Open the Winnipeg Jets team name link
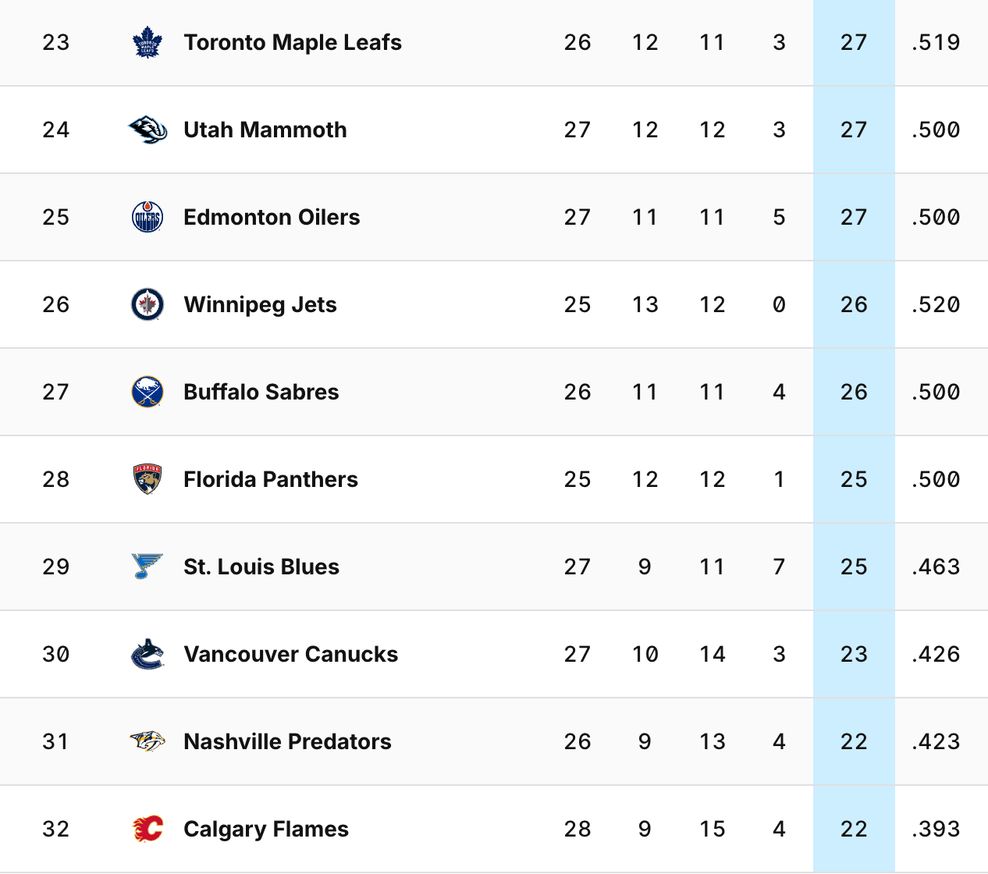The width and height of the screenshot is (988, 874). [x=260, y=305]
